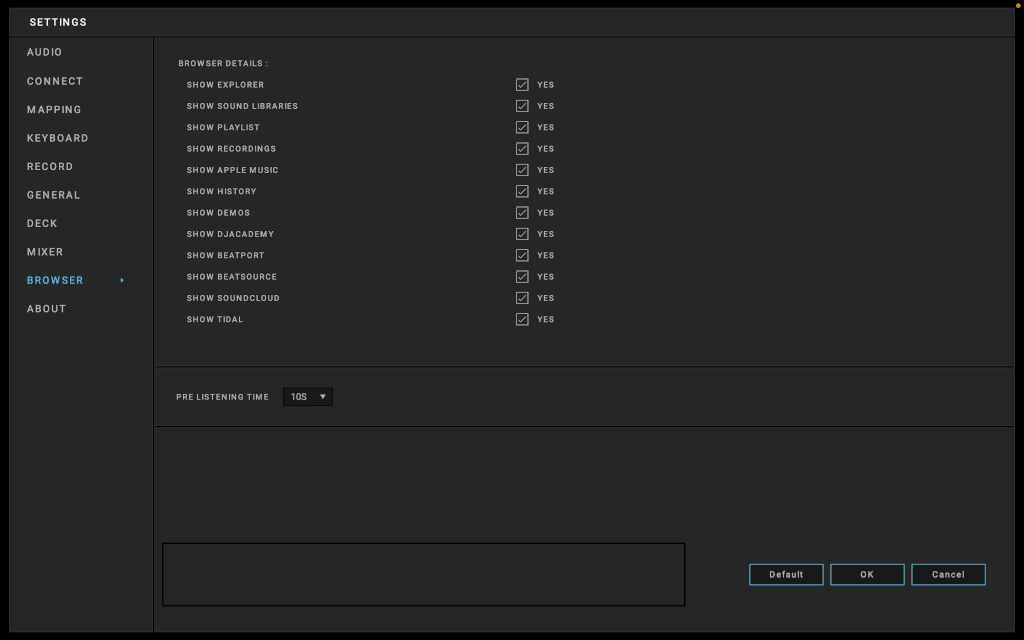Screen dimensions: 1024x640
Task: Click the Default button
Action: pos(786,574)
